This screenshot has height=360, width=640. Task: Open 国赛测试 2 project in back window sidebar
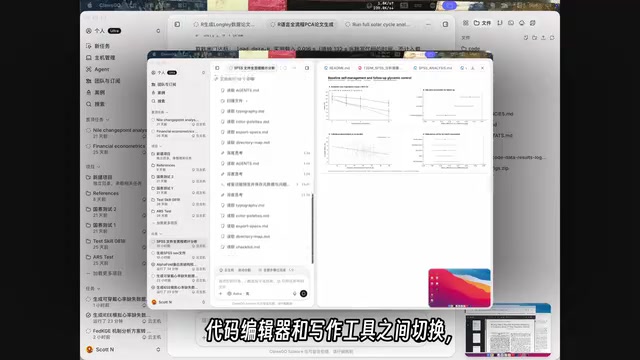tap(116, 212)
